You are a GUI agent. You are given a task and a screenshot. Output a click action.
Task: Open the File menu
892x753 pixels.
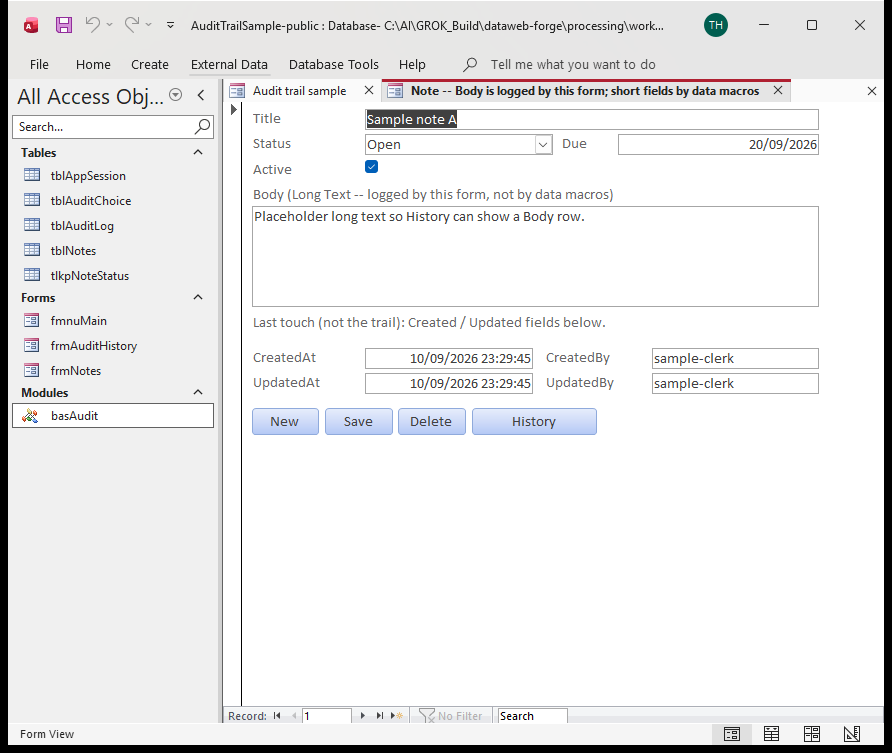pyautogui.click(x=39, y=65)
